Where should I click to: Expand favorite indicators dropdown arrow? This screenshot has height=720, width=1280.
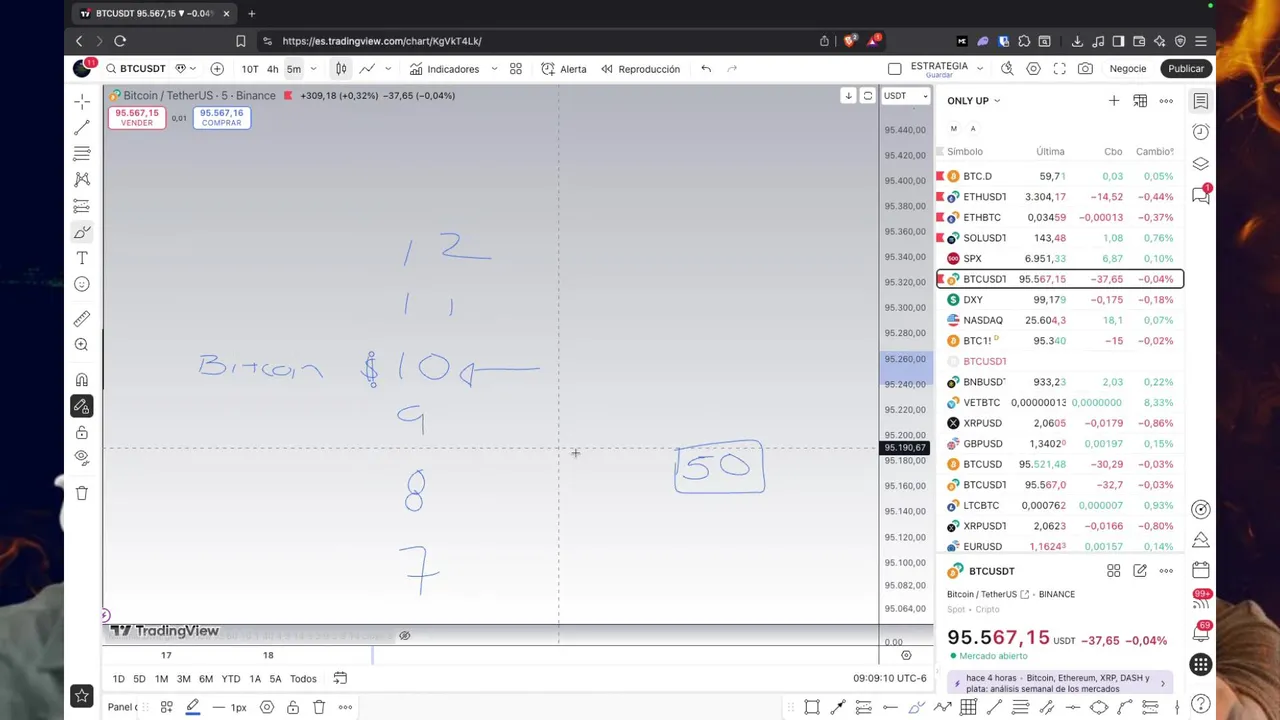pyautogui.click(x=494, y=69)
